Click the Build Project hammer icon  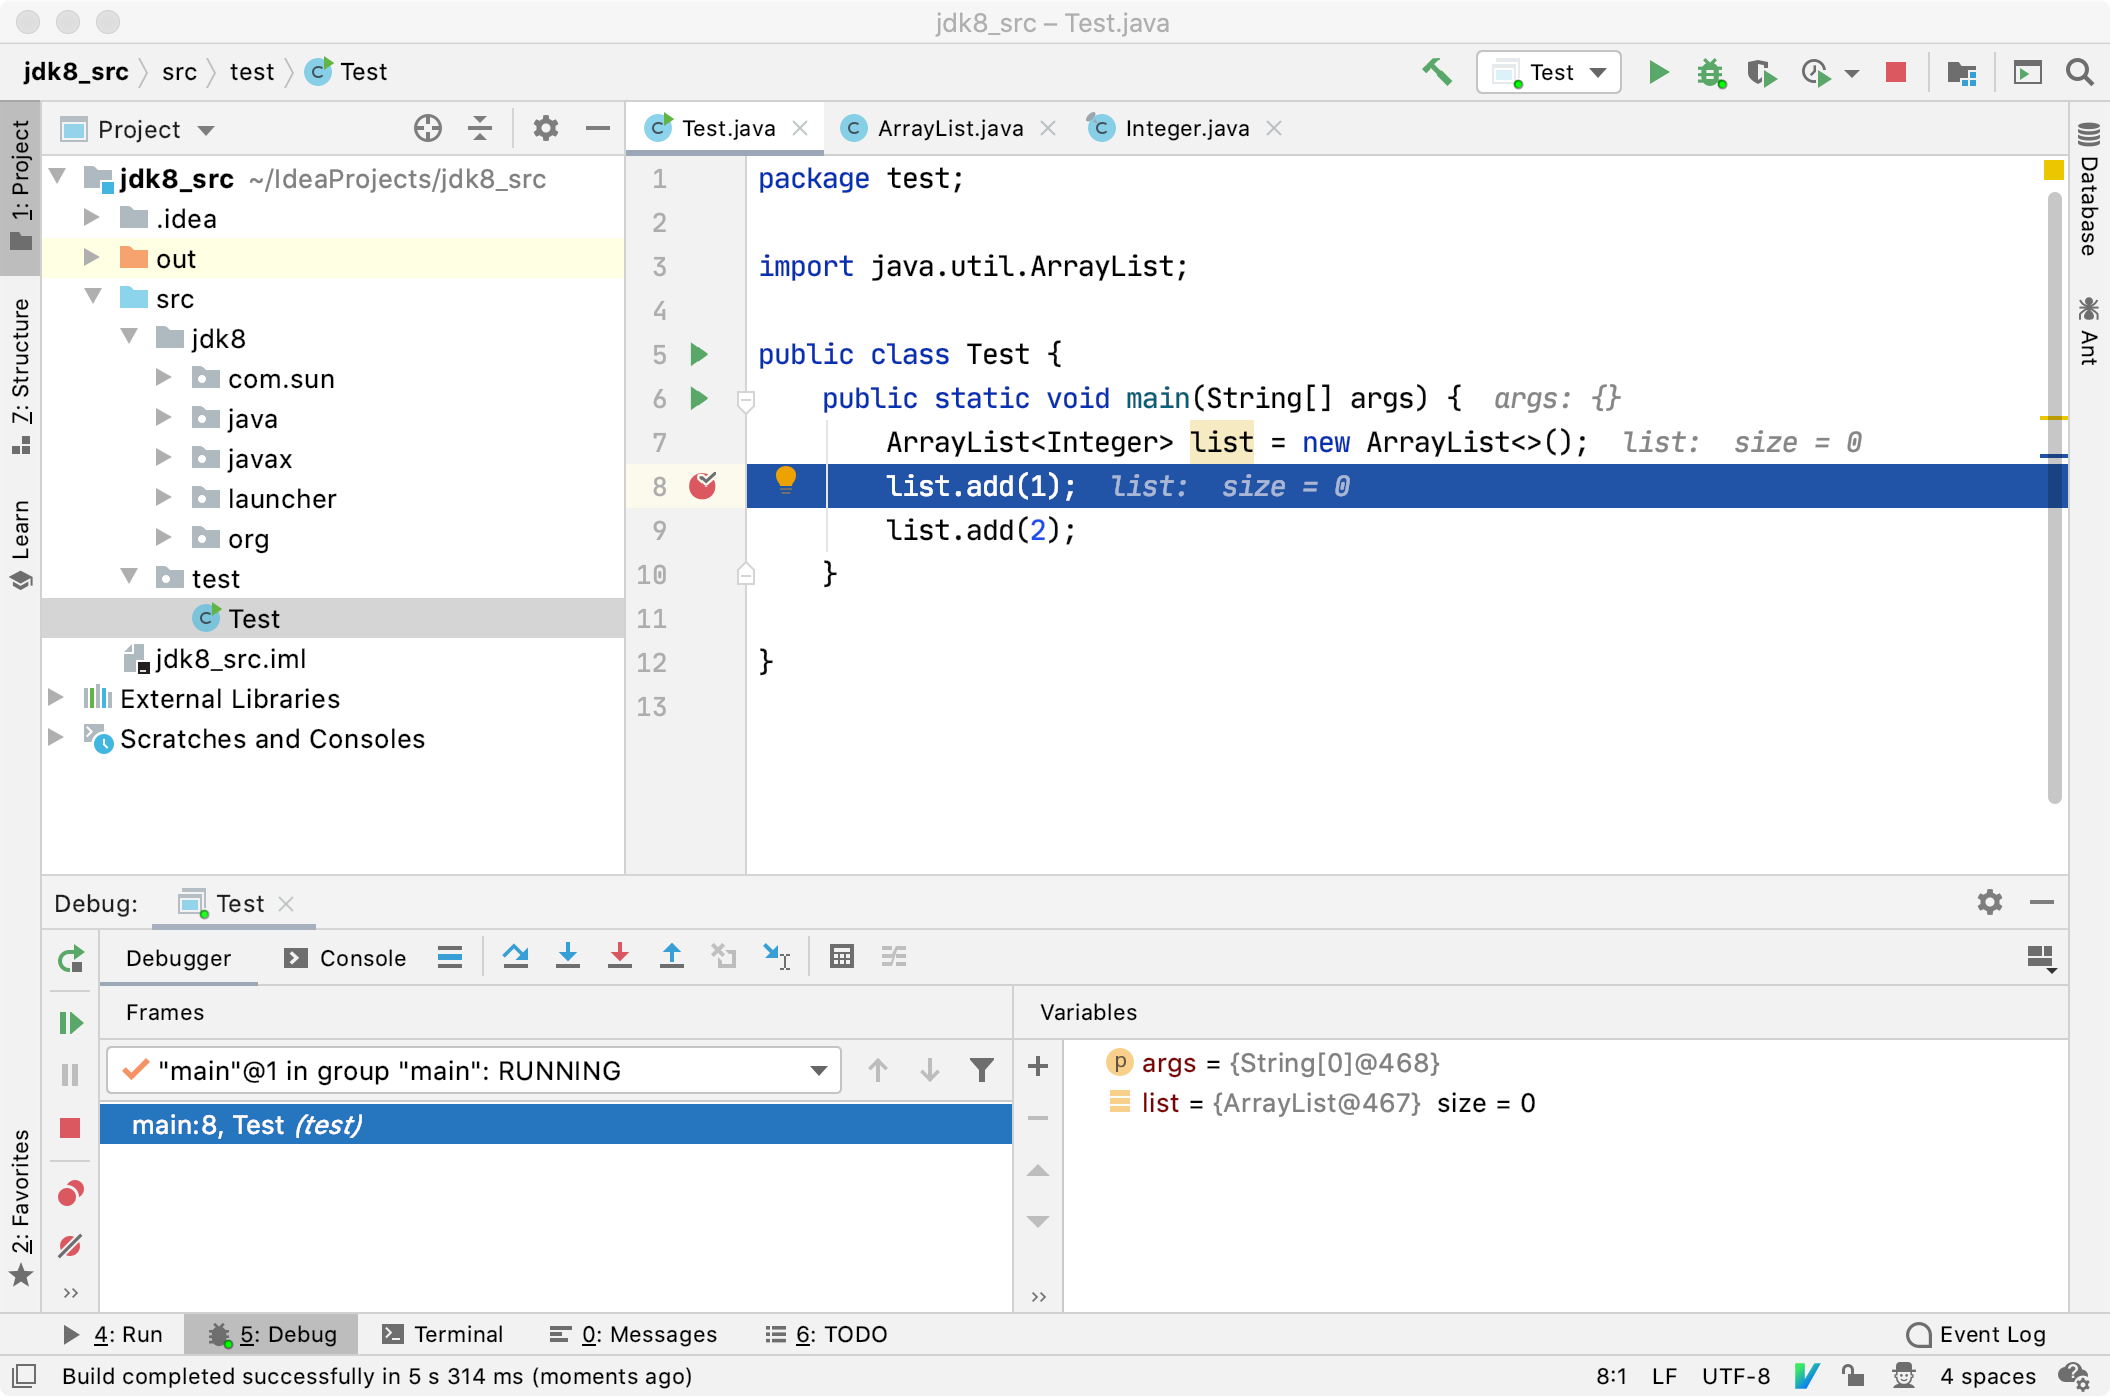point(1437,72)
